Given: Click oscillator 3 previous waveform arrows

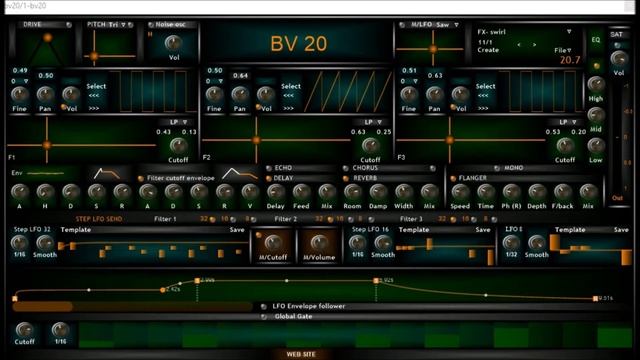Looking at the screenshot, I should tap(483, 96).
